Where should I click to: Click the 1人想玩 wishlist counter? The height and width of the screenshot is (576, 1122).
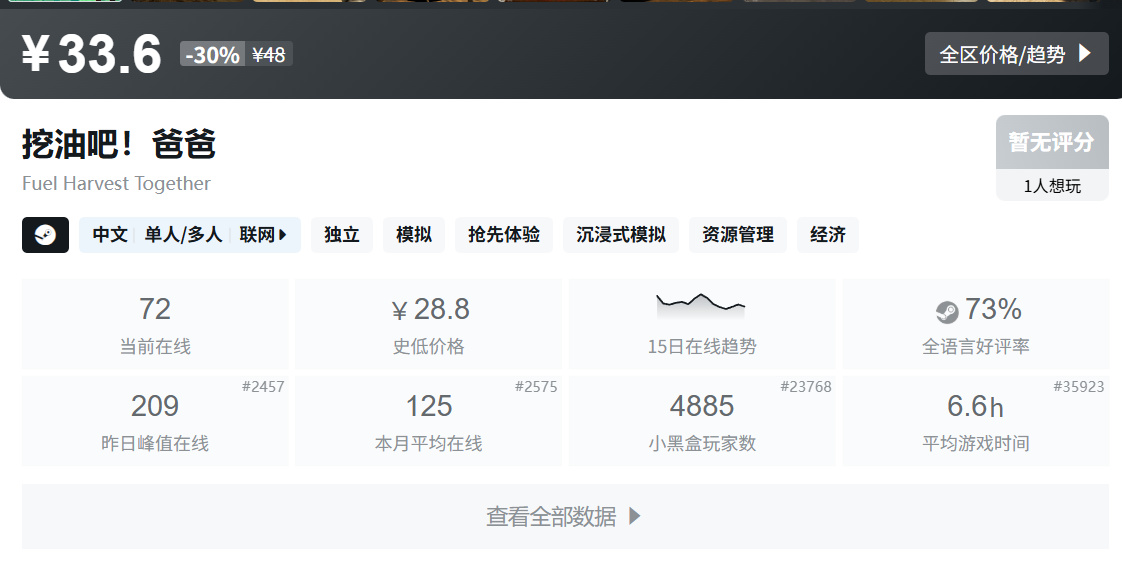pos(1052,185)
